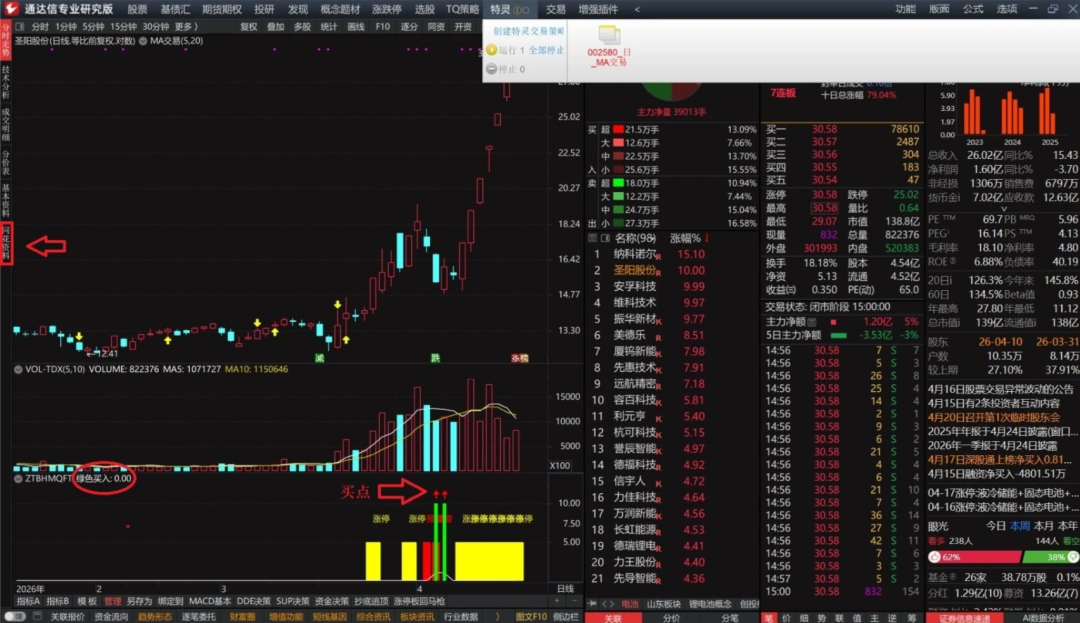Click the yellow 运行 status icon
The height and width of the screenshot is (623, 1080).
pos(490,50)
